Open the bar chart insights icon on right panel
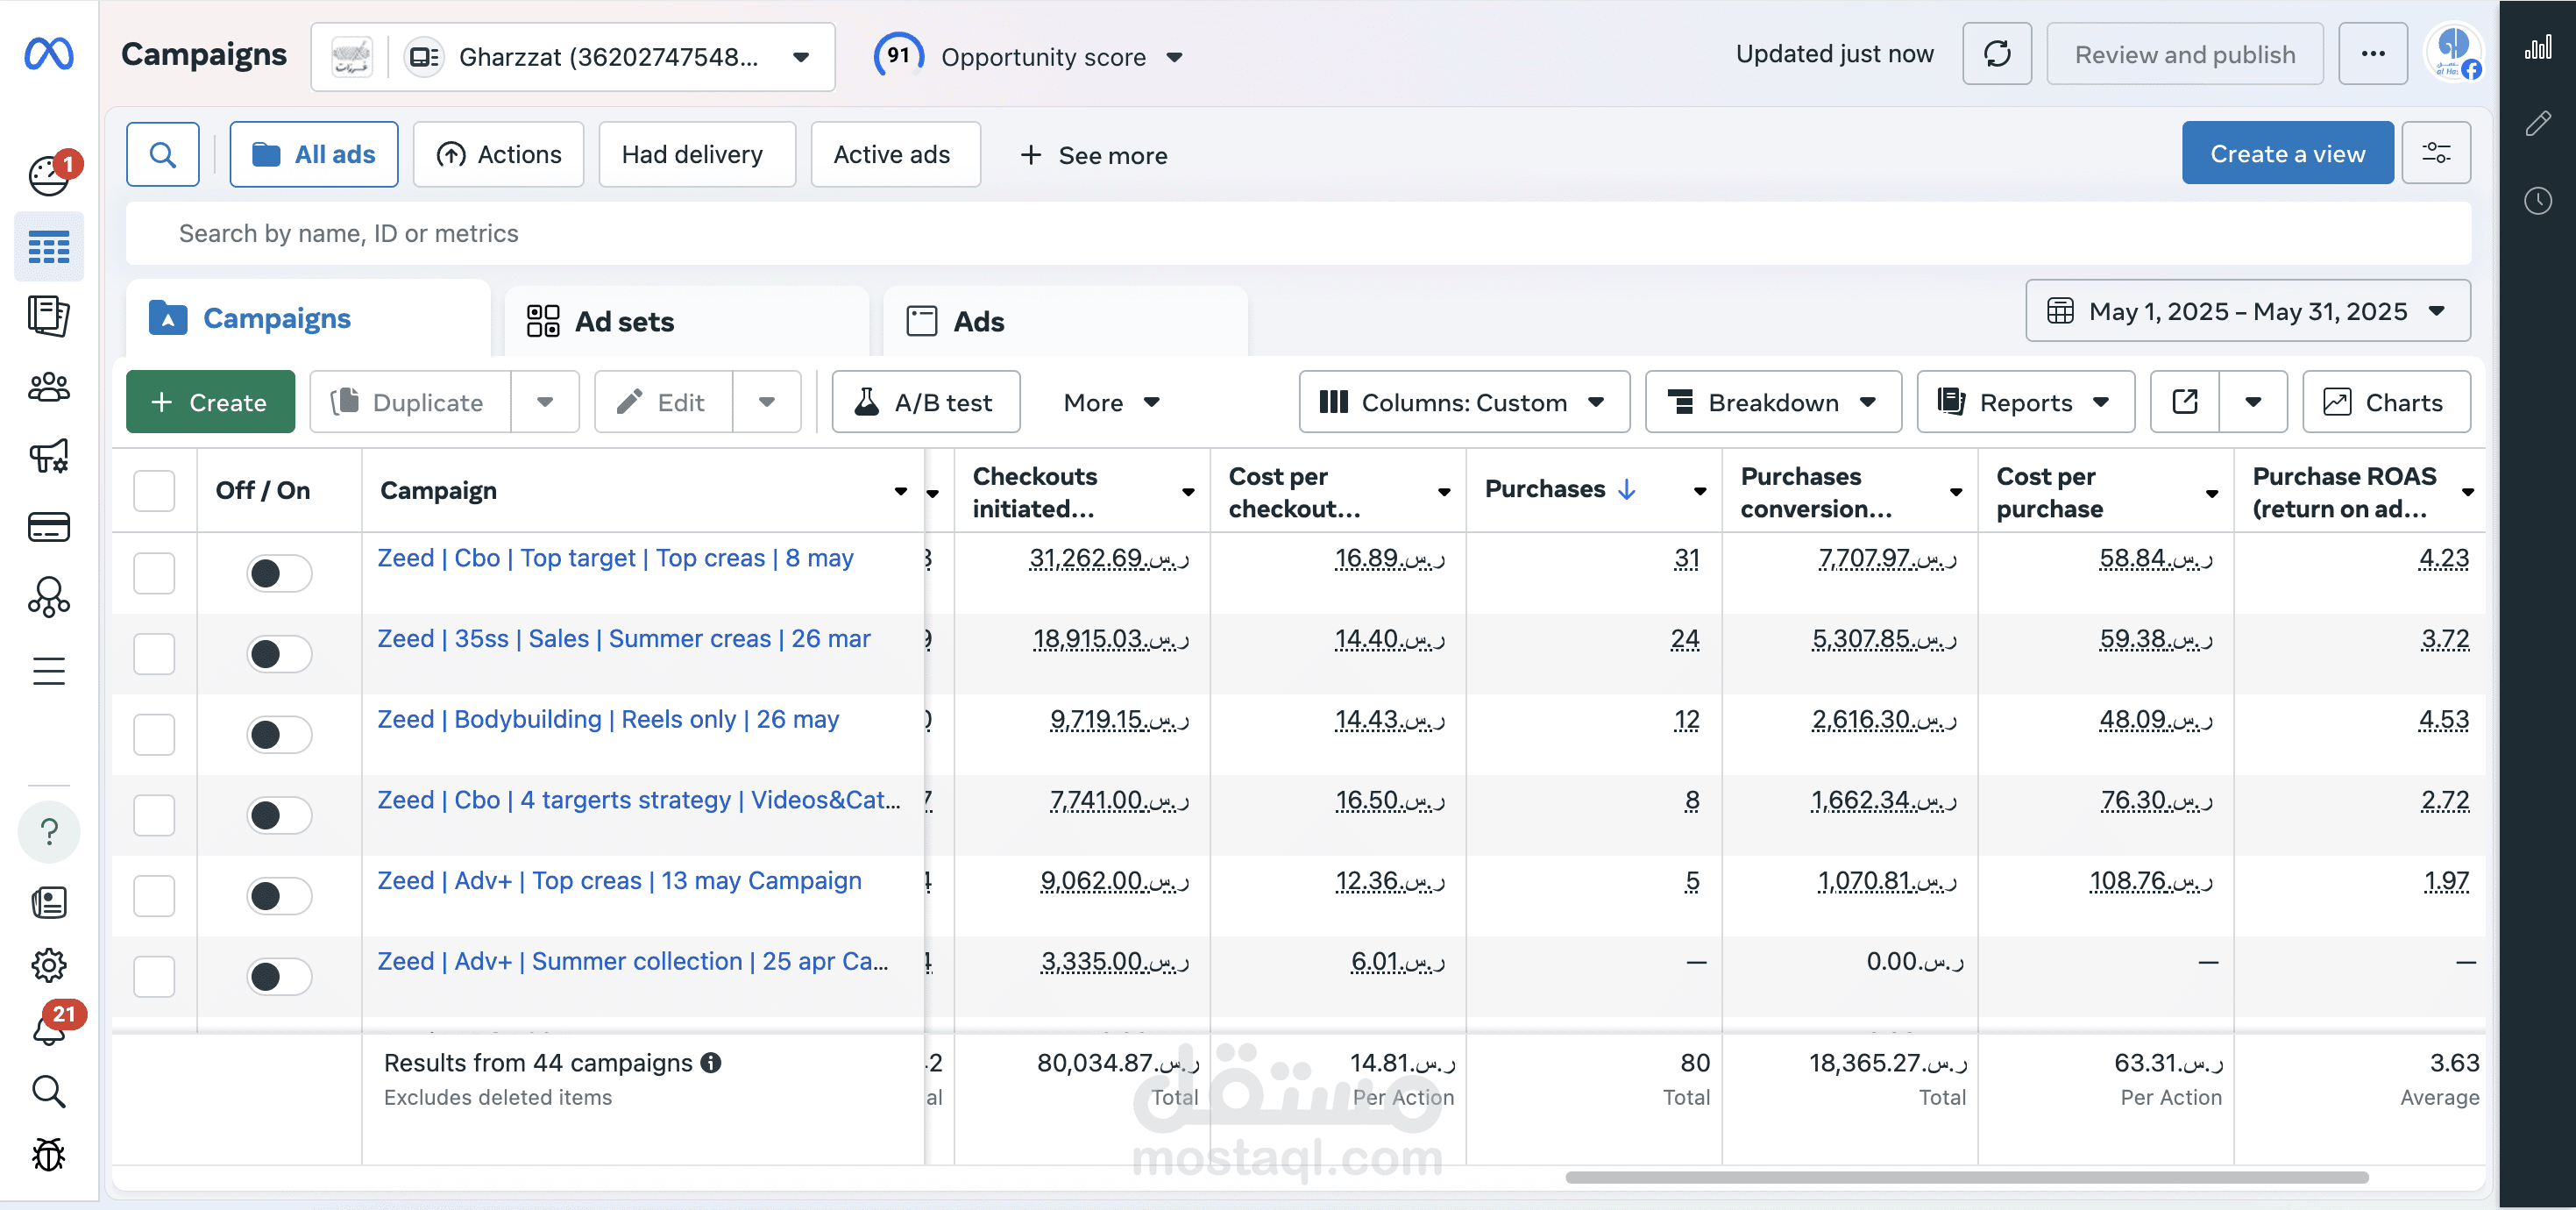 pos(2537,47)
